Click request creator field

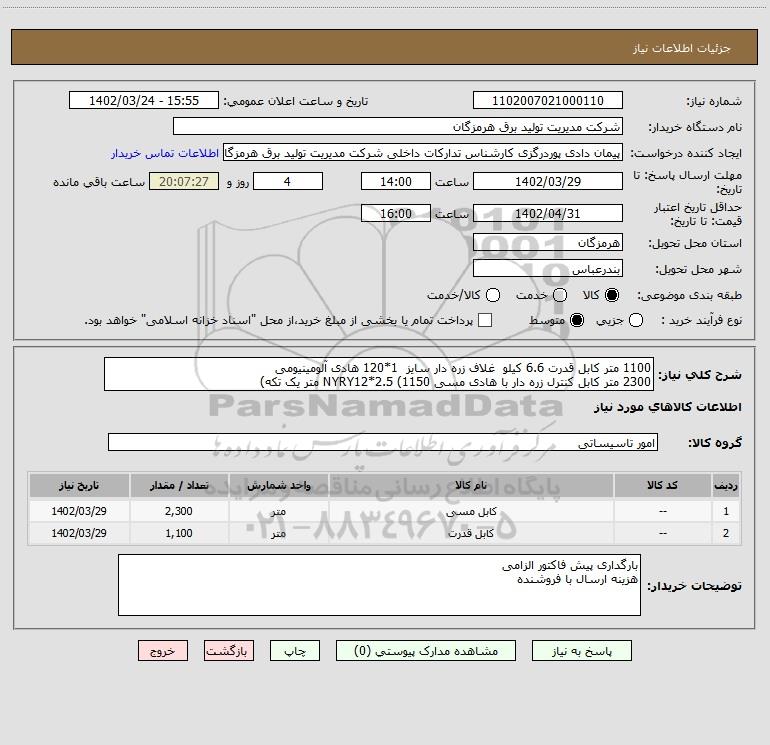point(423,153)
